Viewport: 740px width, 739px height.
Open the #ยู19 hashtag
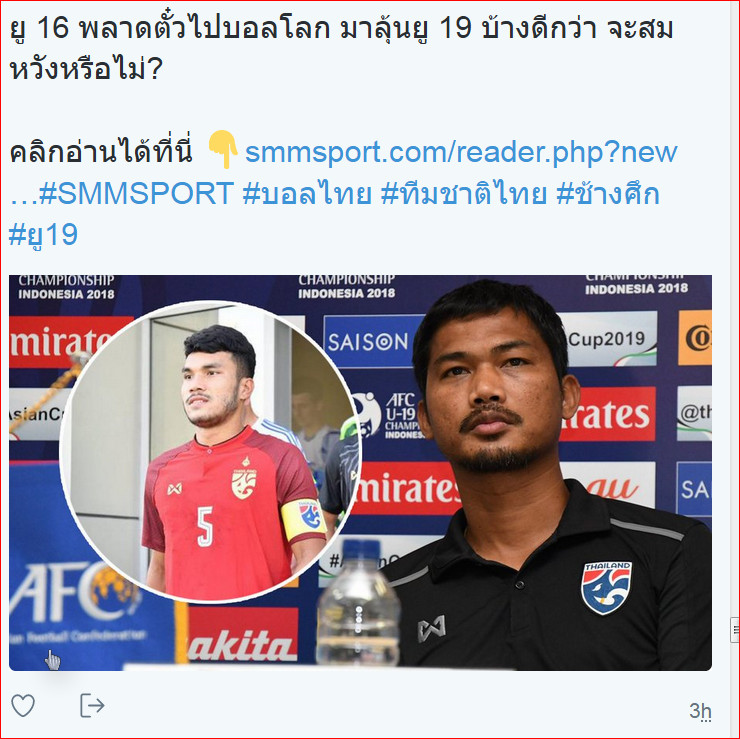pyautogui.click(x=43, y=235)
